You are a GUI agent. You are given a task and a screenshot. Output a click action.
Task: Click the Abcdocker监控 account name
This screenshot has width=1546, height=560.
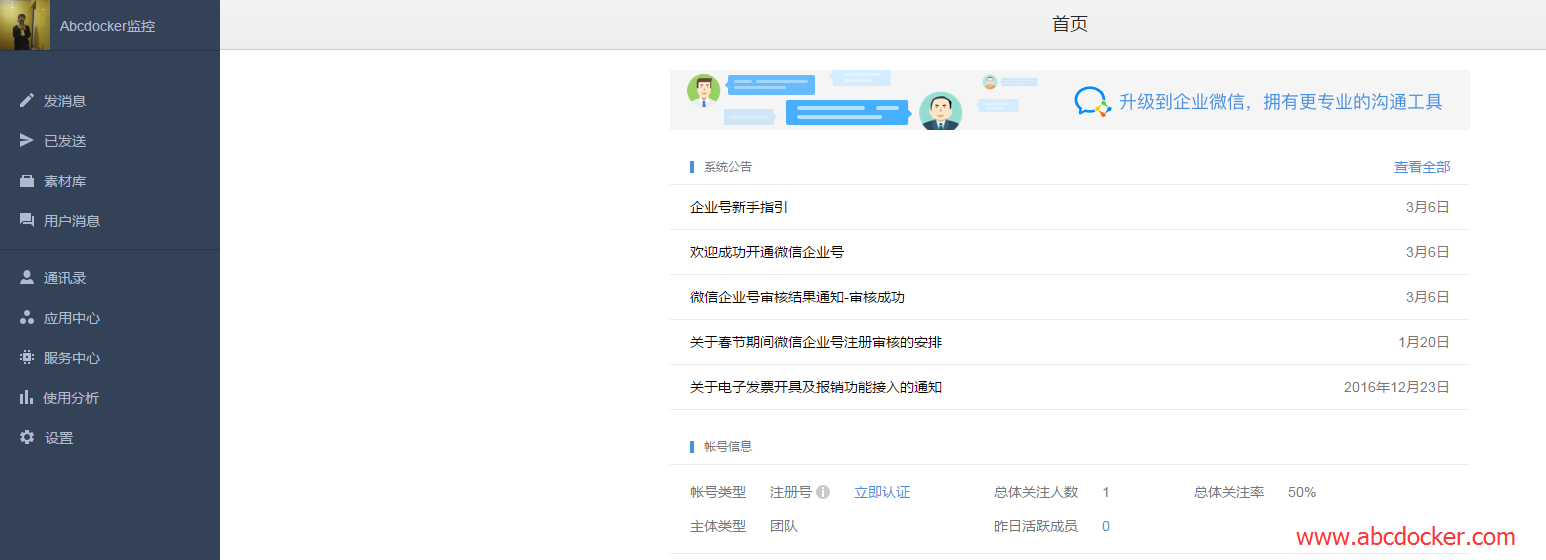pos(108,26)
